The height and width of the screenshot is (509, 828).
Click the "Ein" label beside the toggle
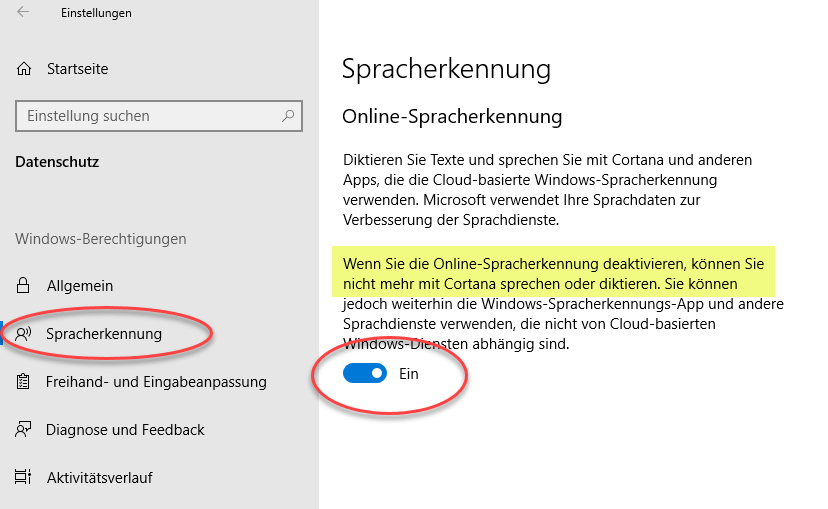408,374
